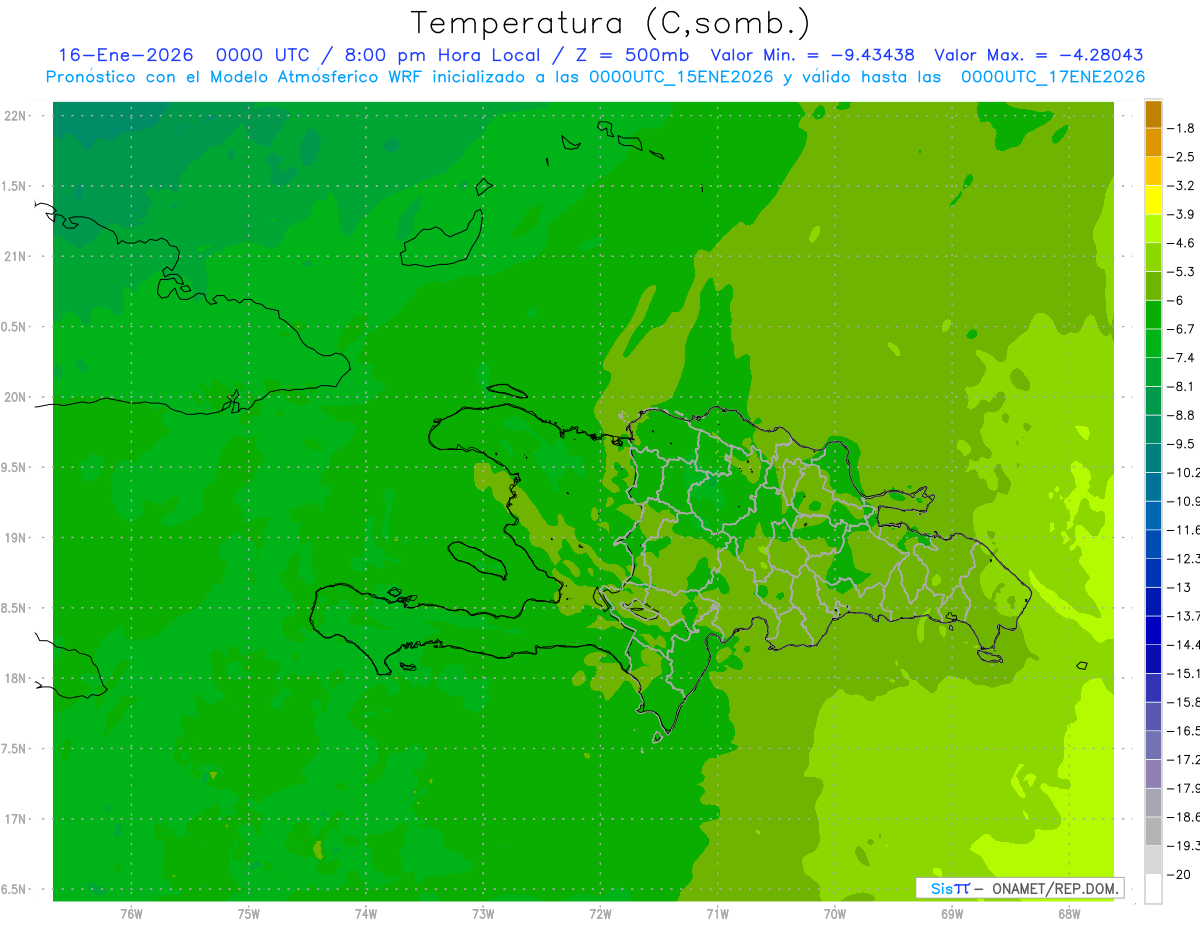The image size is (1200, 927).
Task: Click 'Valor Min. = -9.43438'
Action: 812,55
